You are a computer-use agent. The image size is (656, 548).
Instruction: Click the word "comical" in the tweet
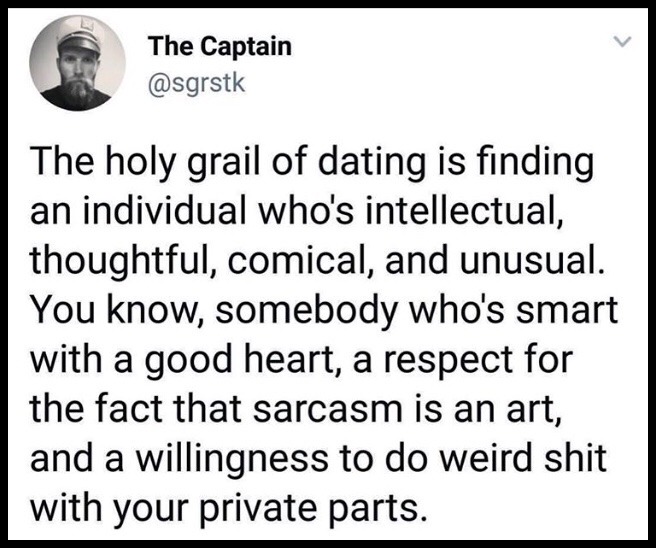[300, 259]
